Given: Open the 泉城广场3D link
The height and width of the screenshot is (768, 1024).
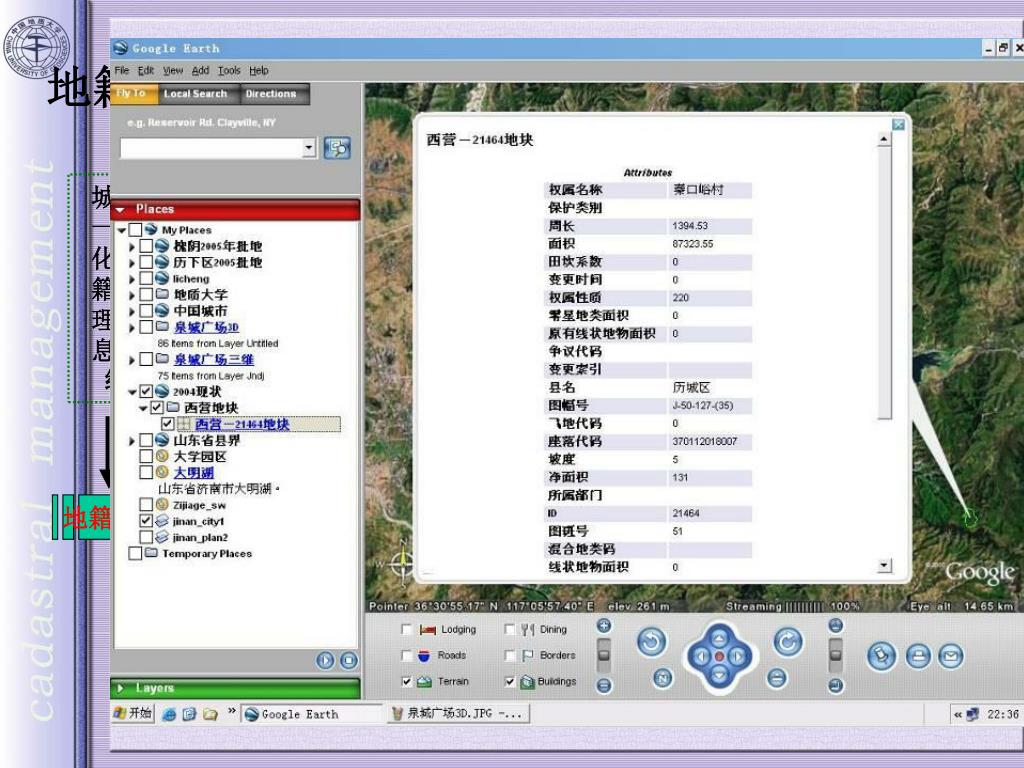Looking at the screenshot, I should [x=206, y=327].
